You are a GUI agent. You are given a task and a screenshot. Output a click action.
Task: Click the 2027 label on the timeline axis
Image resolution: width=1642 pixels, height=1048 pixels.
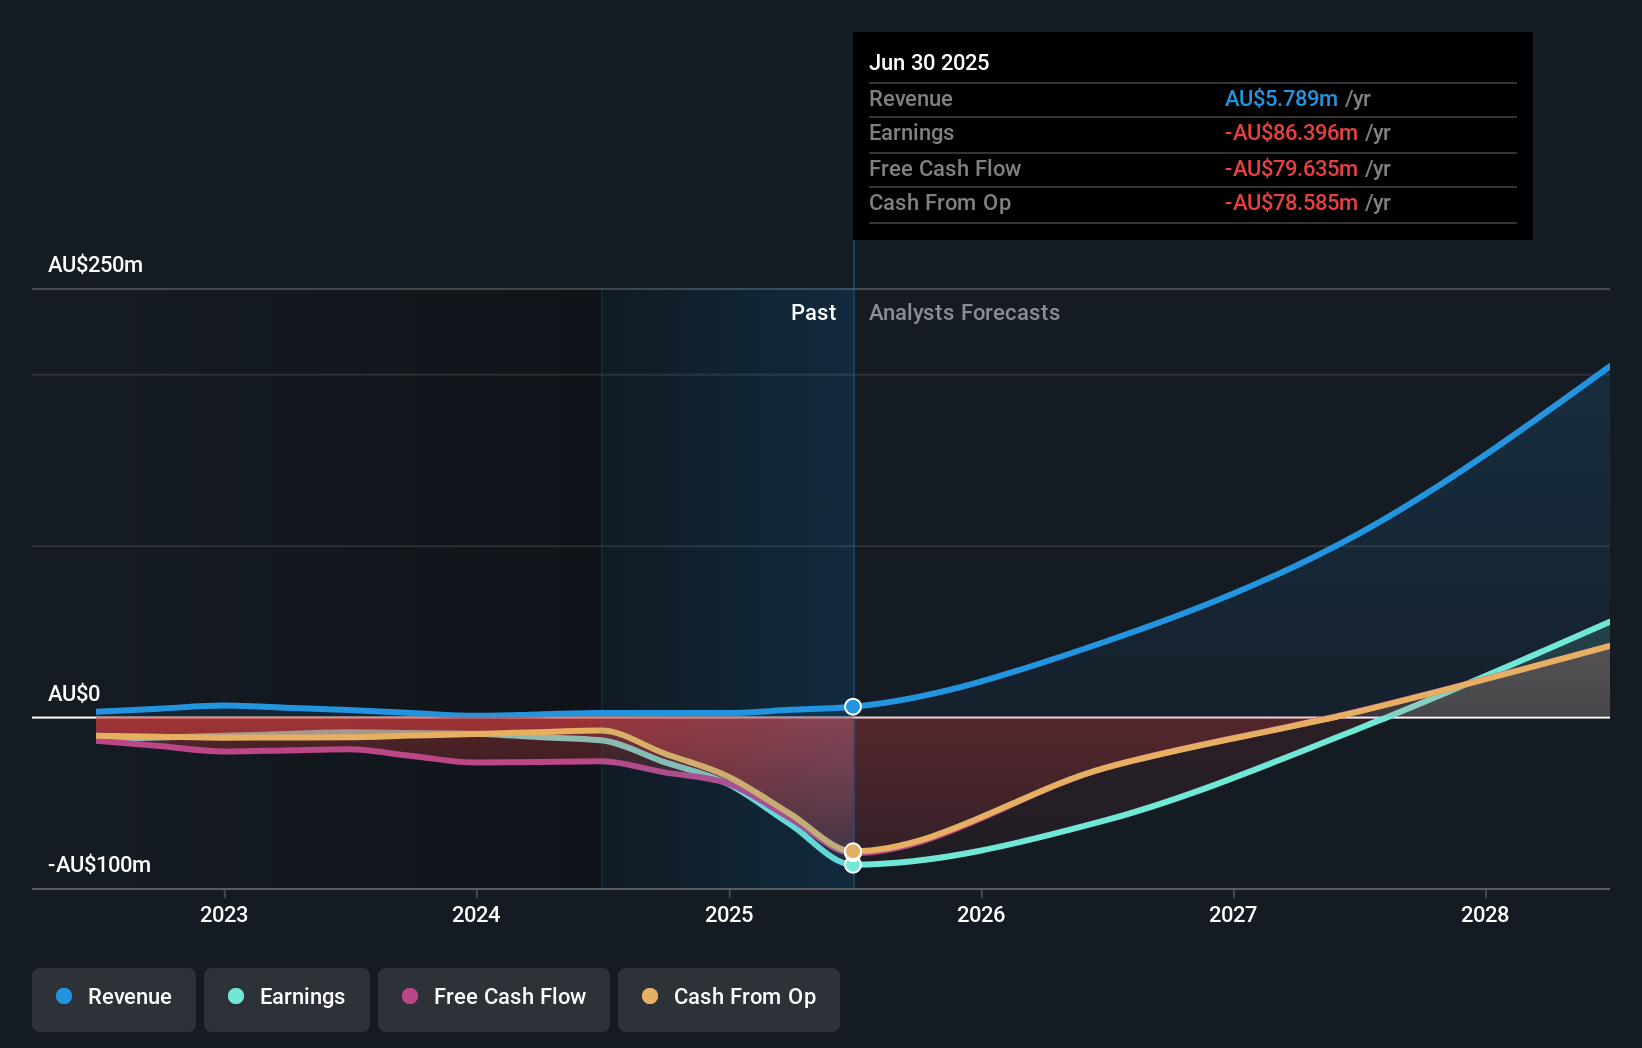pyautogui.click(x=1233, y=914)
